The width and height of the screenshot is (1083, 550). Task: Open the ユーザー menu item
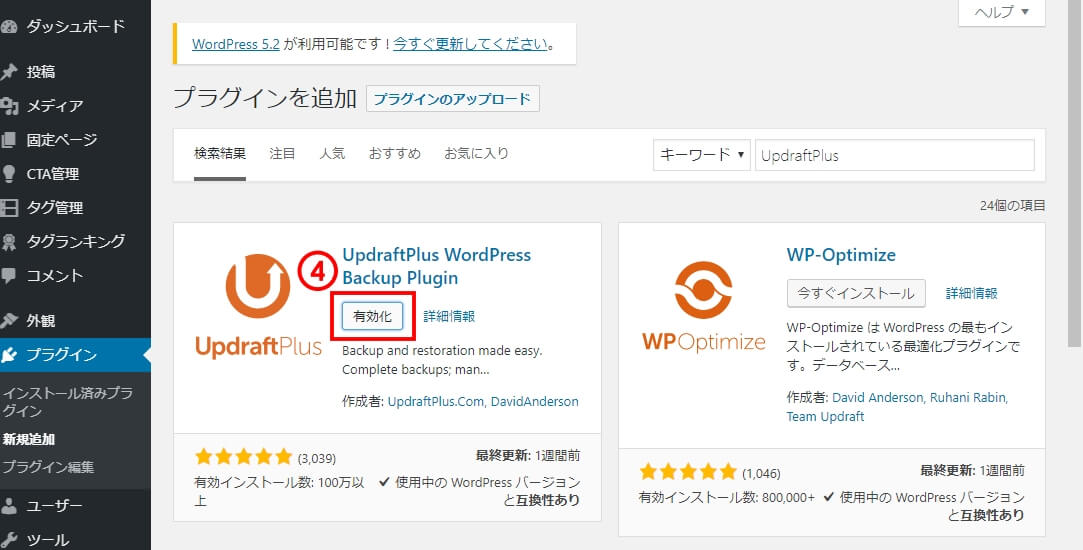coord(55,506)
